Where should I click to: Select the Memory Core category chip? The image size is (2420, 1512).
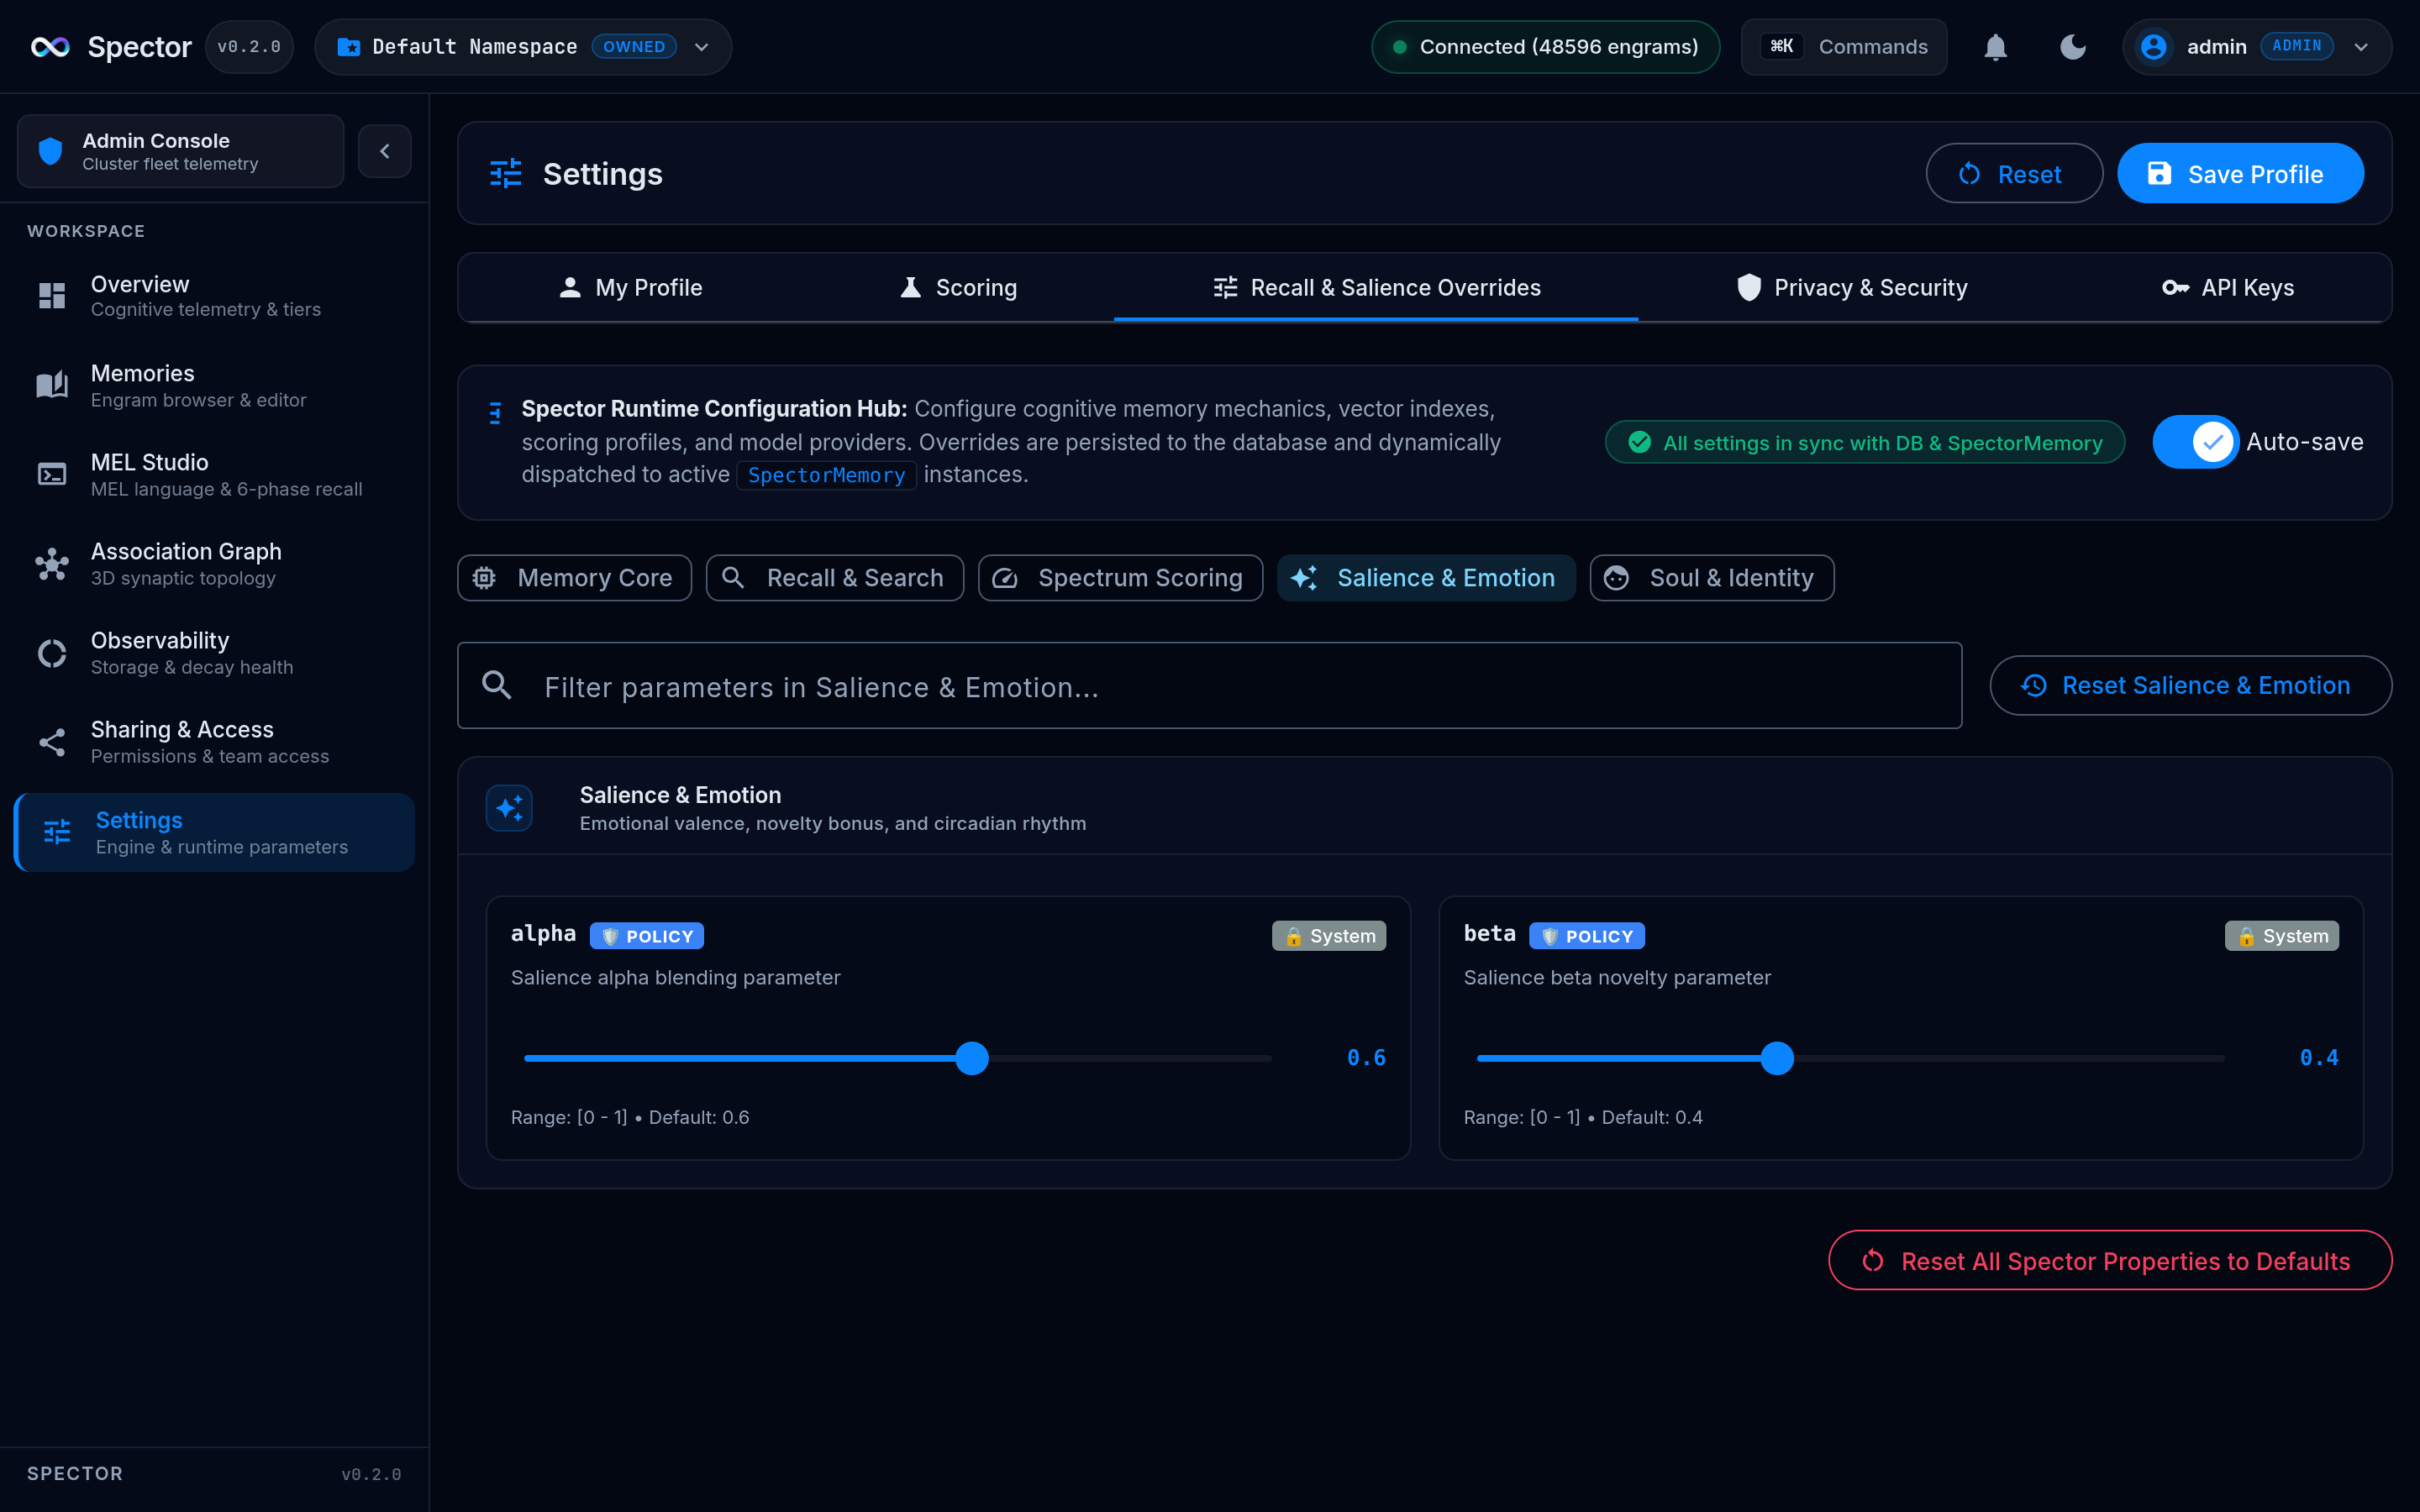[x=575, y=578]
